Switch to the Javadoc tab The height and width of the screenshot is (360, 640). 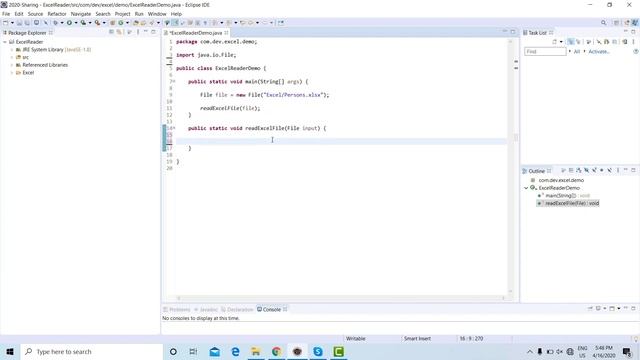click(206, 309)
